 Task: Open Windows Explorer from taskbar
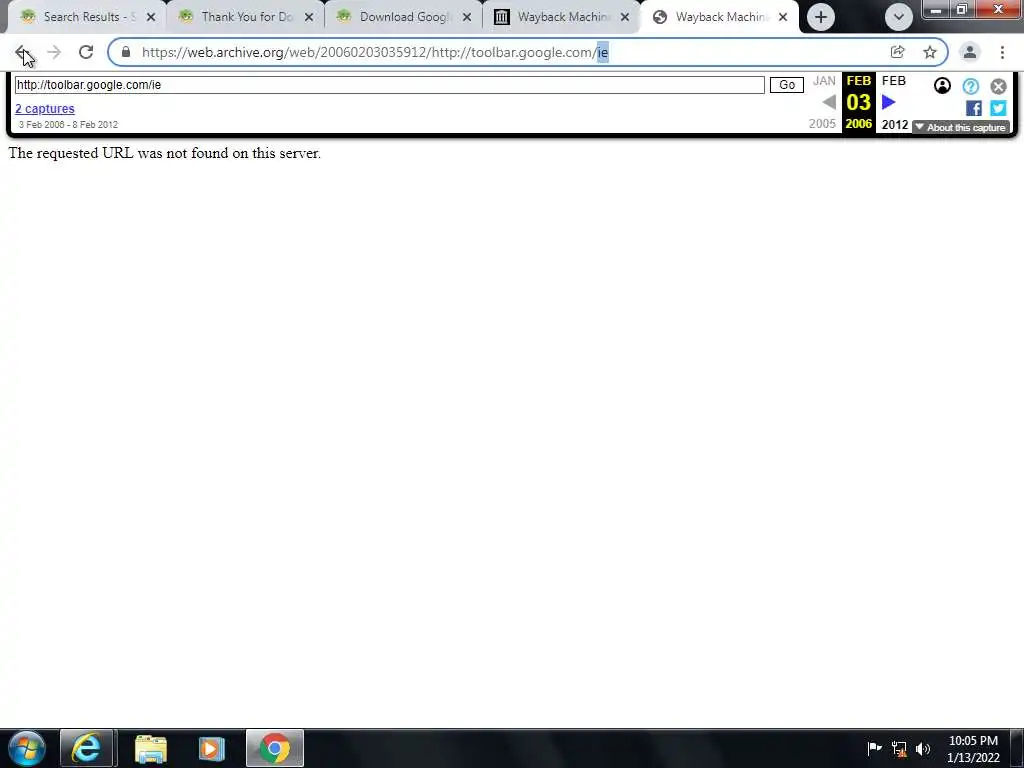tap(151, 748)
